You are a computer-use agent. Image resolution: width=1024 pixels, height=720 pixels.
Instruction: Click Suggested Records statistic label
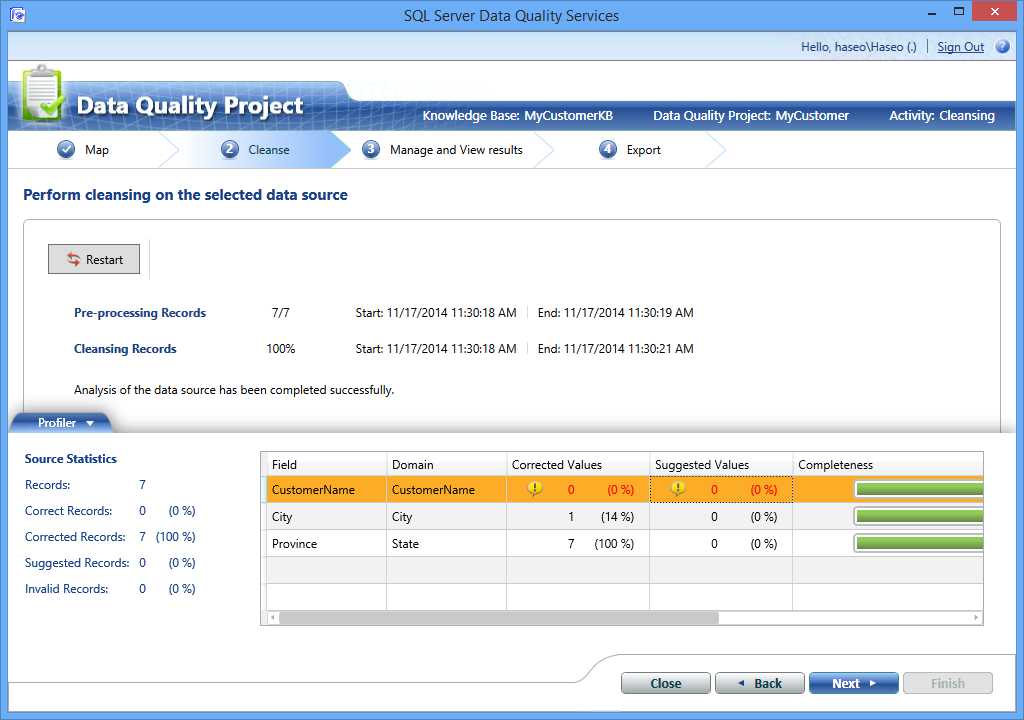tap(76, 563)
